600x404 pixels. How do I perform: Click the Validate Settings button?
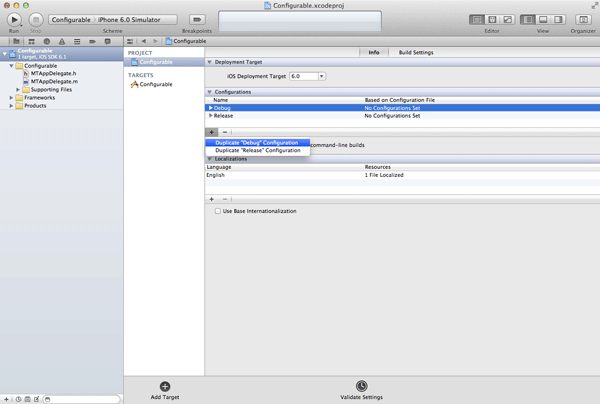coord(361,390)
